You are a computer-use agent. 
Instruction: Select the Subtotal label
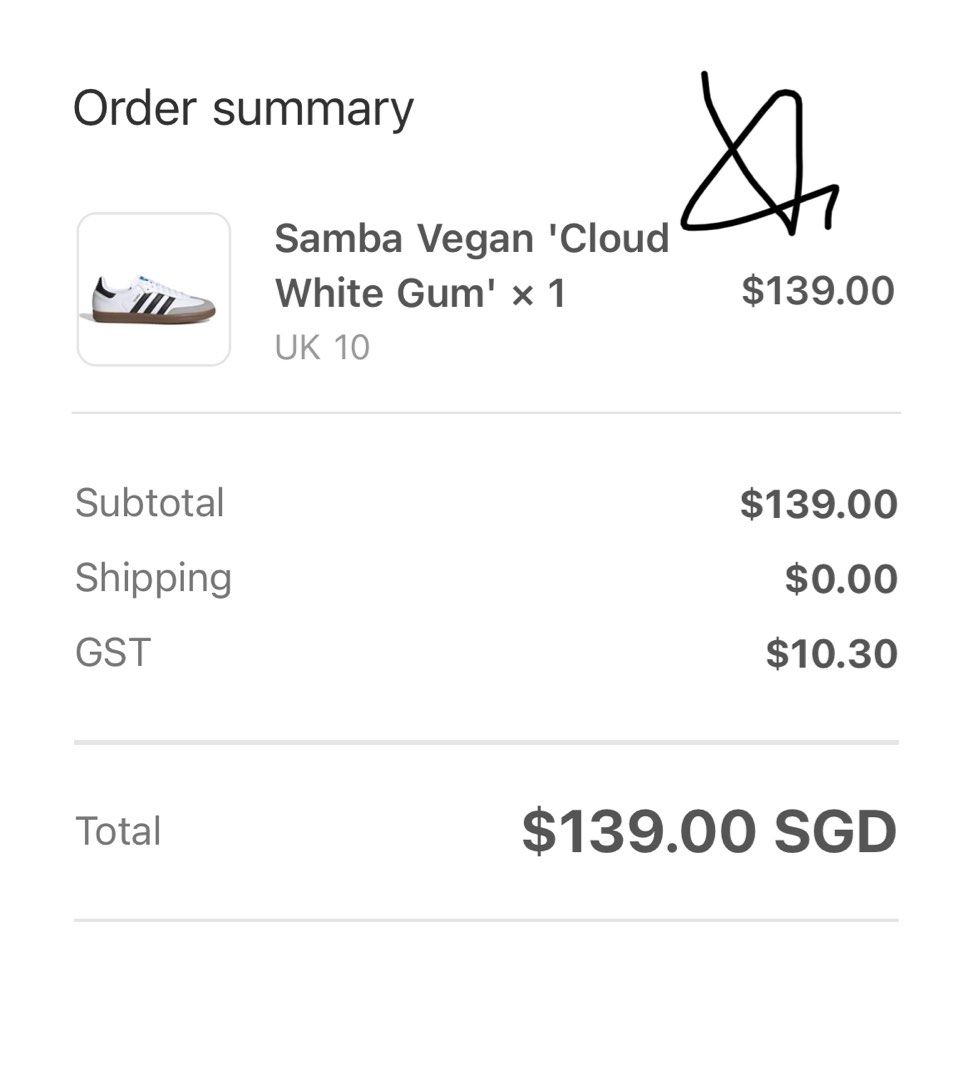pos(149,502)
